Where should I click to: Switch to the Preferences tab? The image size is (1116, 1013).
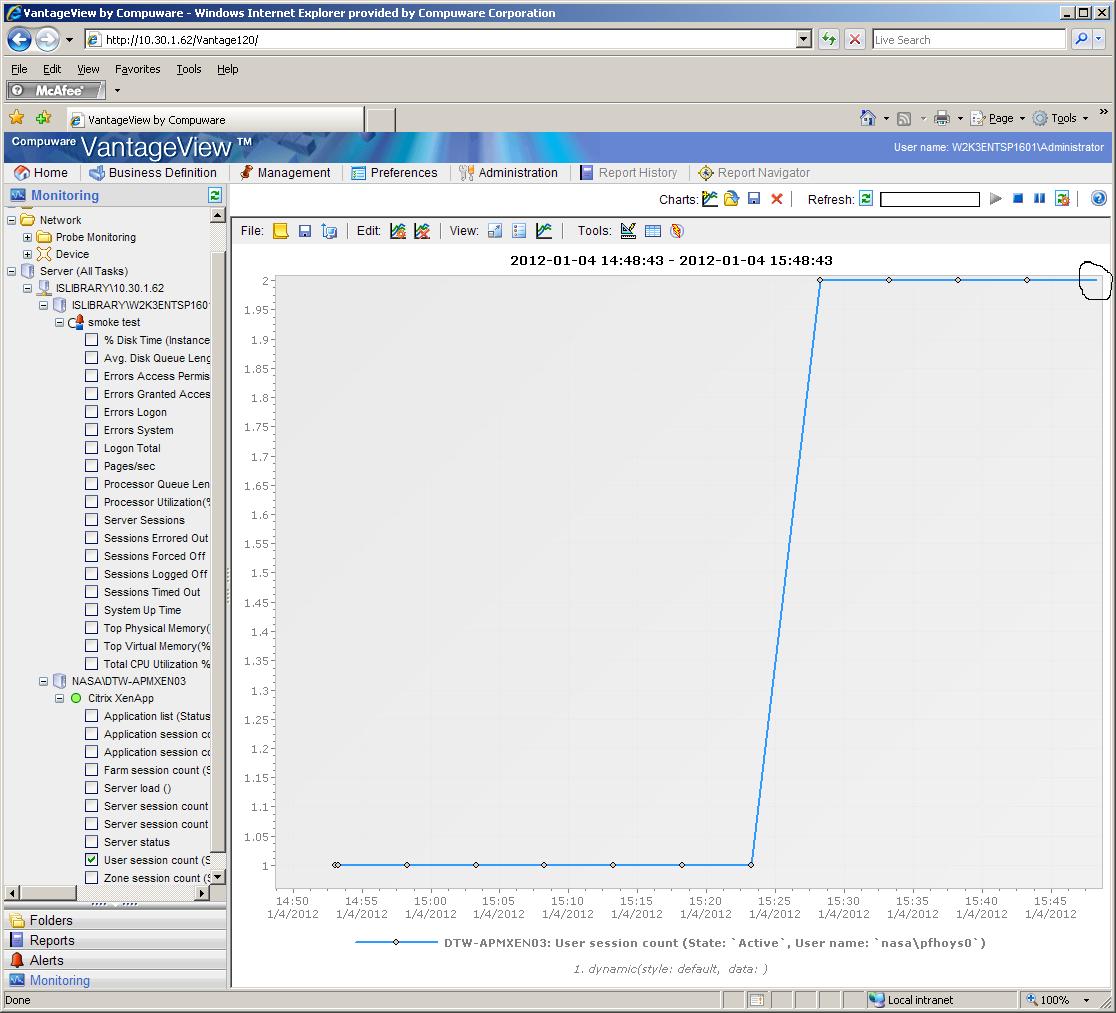pos(394,172)
